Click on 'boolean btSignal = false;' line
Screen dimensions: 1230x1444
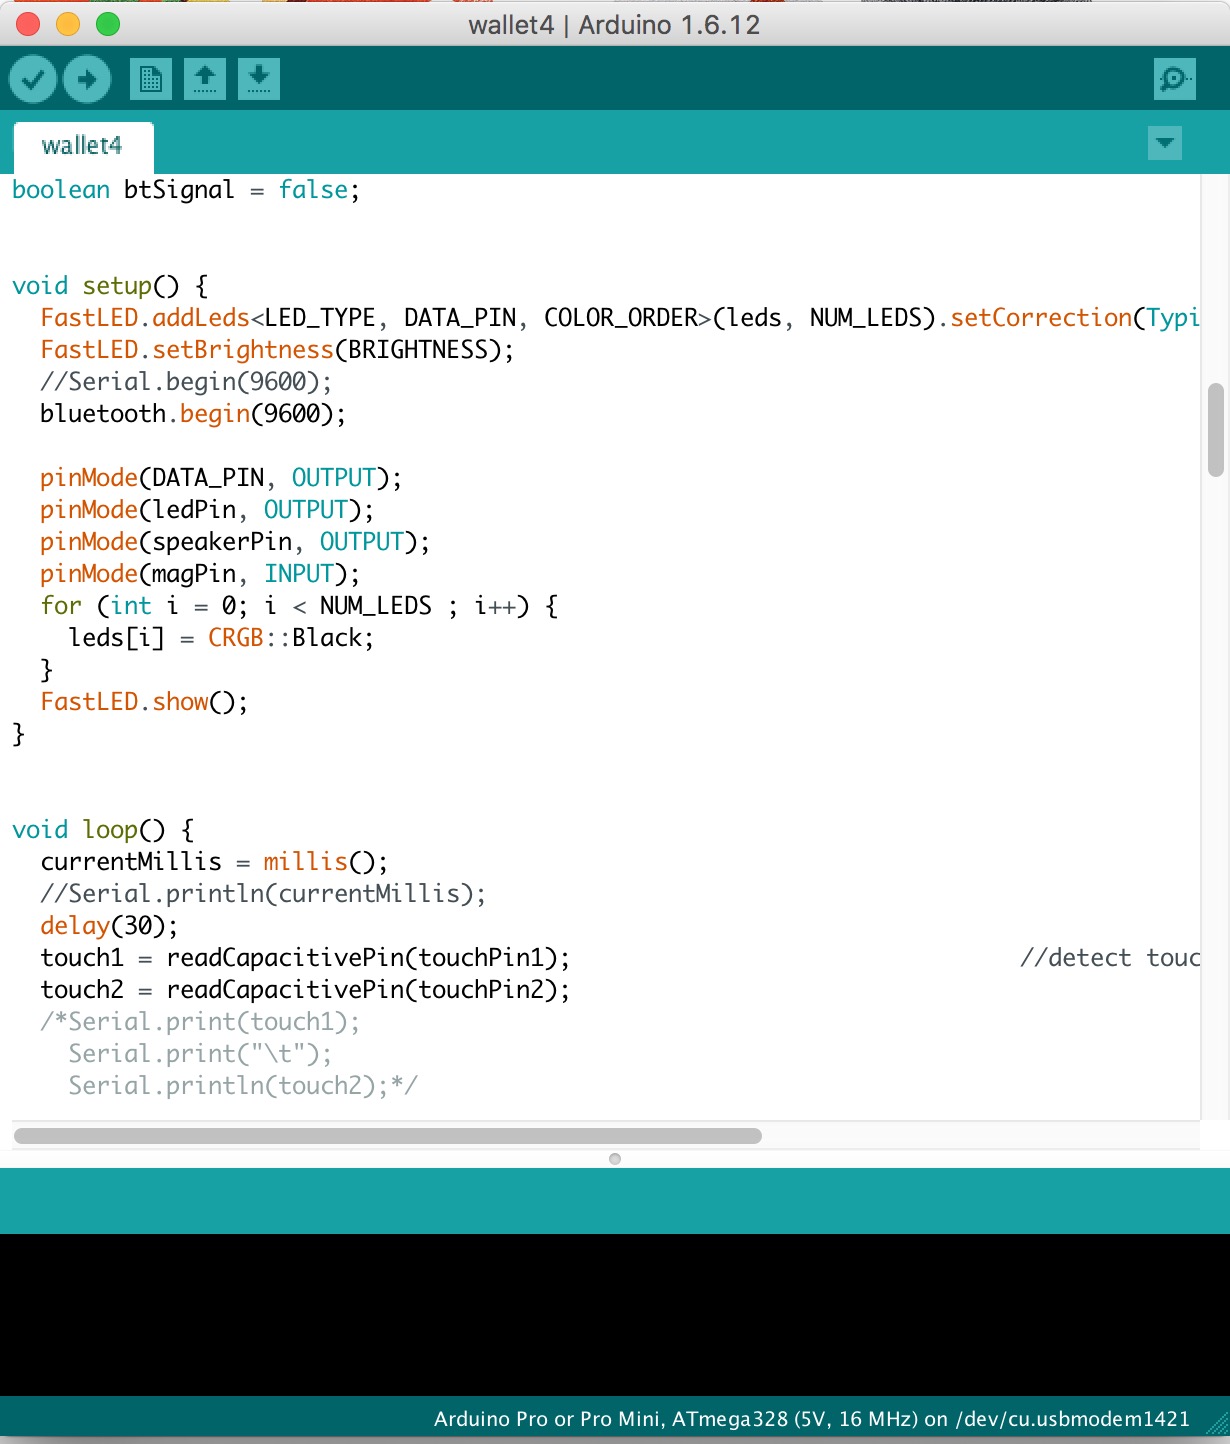click(186, 190)
